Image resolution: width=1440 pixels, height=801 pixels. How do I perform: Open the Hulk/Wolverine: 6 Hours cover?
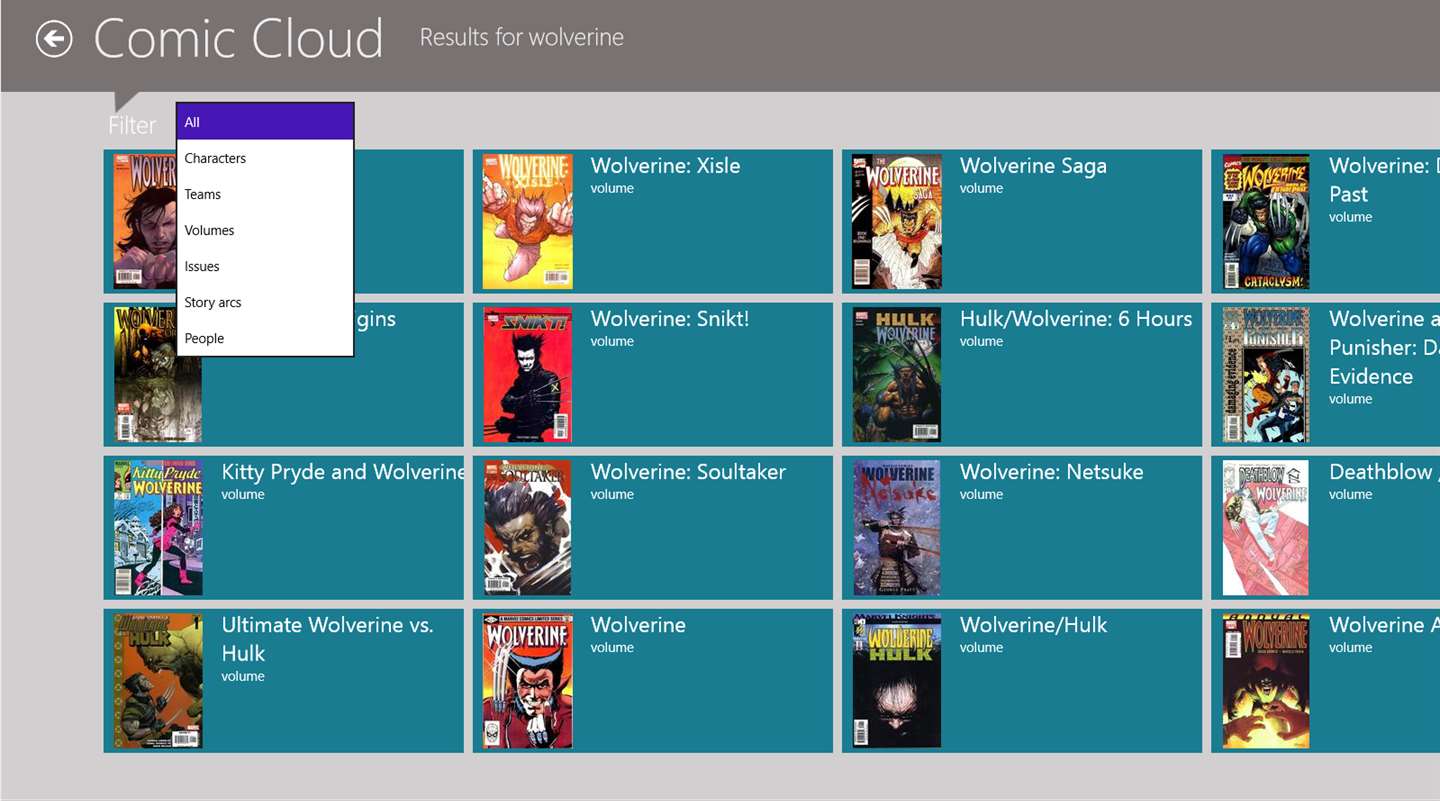[x=897, y=374]
